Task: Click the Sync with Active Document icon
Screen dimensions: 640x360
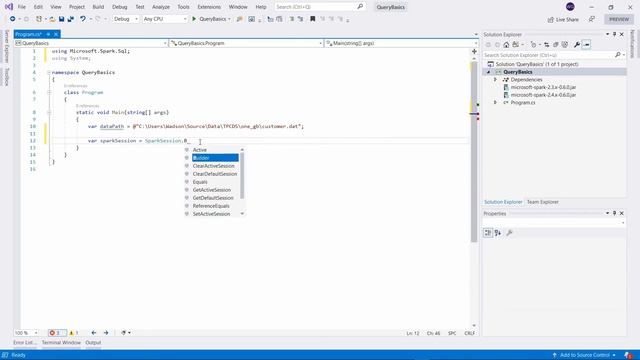Action: tap(547, 44)
